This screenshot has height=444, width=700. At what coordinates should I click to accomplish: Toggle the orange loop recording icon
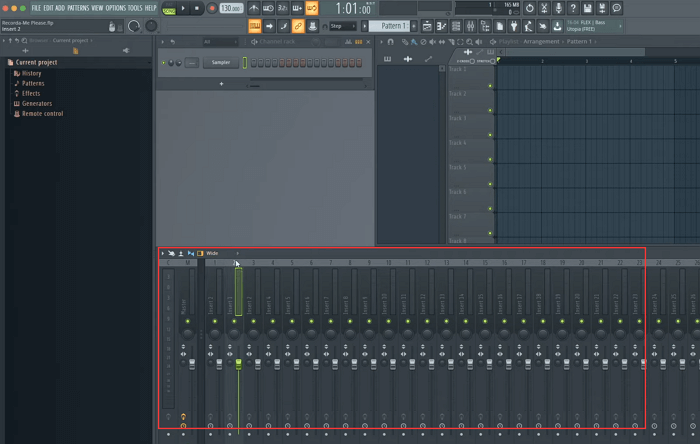(312, 8)
